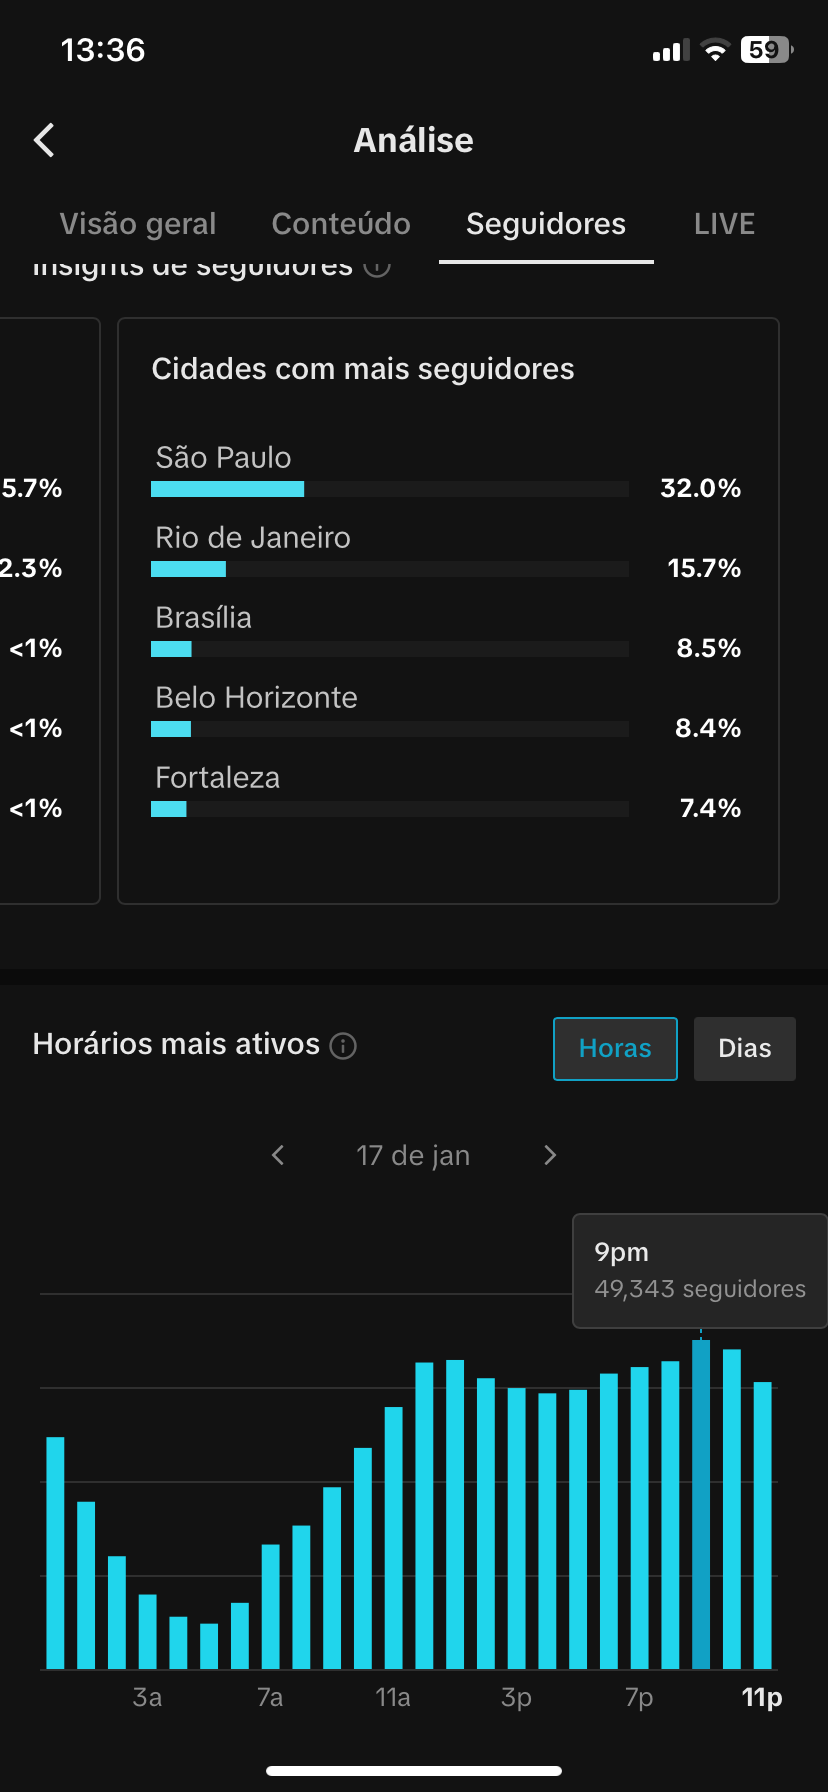The image size is (828, 1792).
Task: Tap the 9pm followers tooltip
Action: 699,1270
